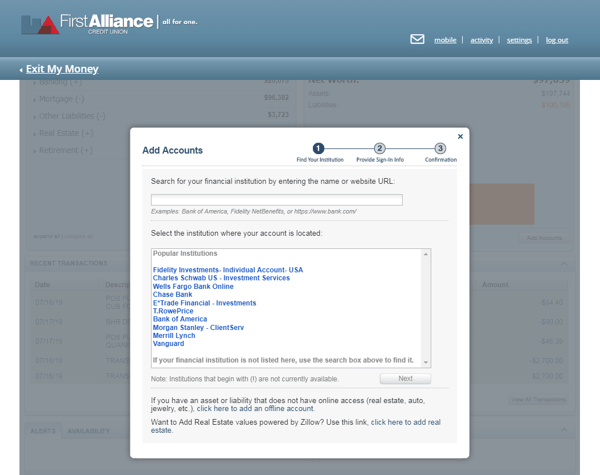Image resolution: width=600 pixels, height=475 pixels.
Task: Click expand all link in background
Action: 47,236
